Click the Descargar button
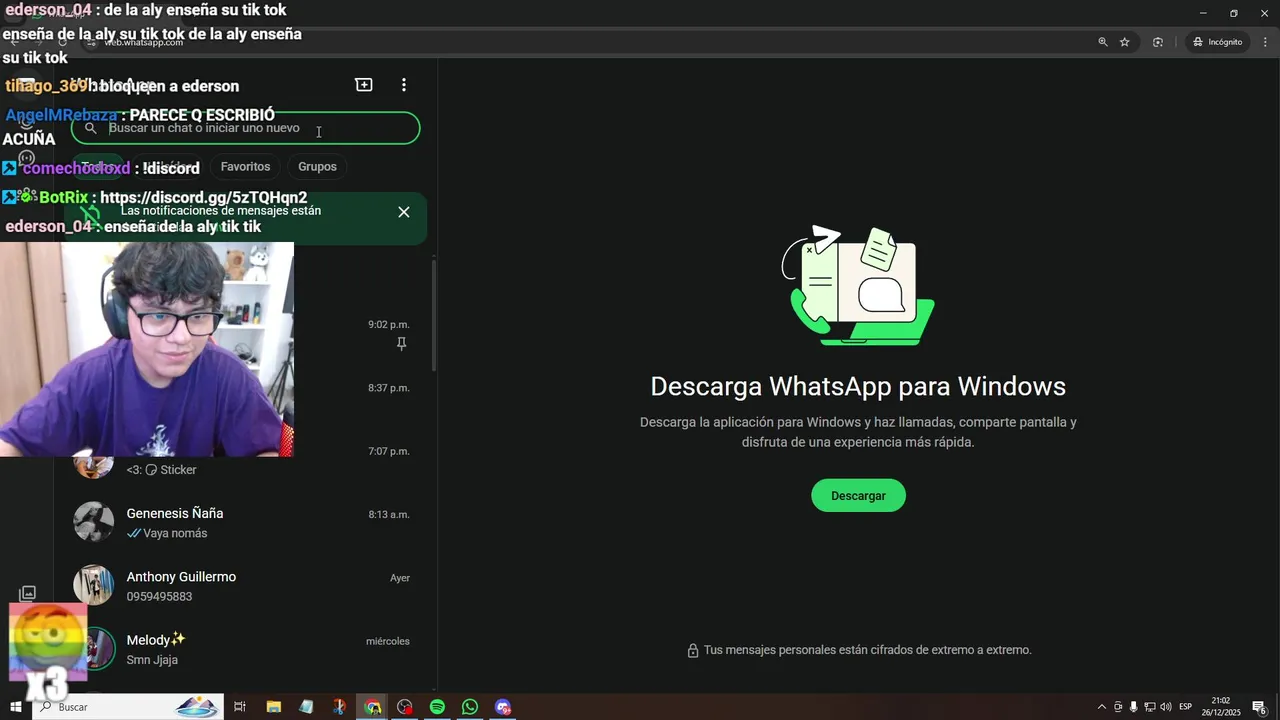 click(x=858, y=495)
